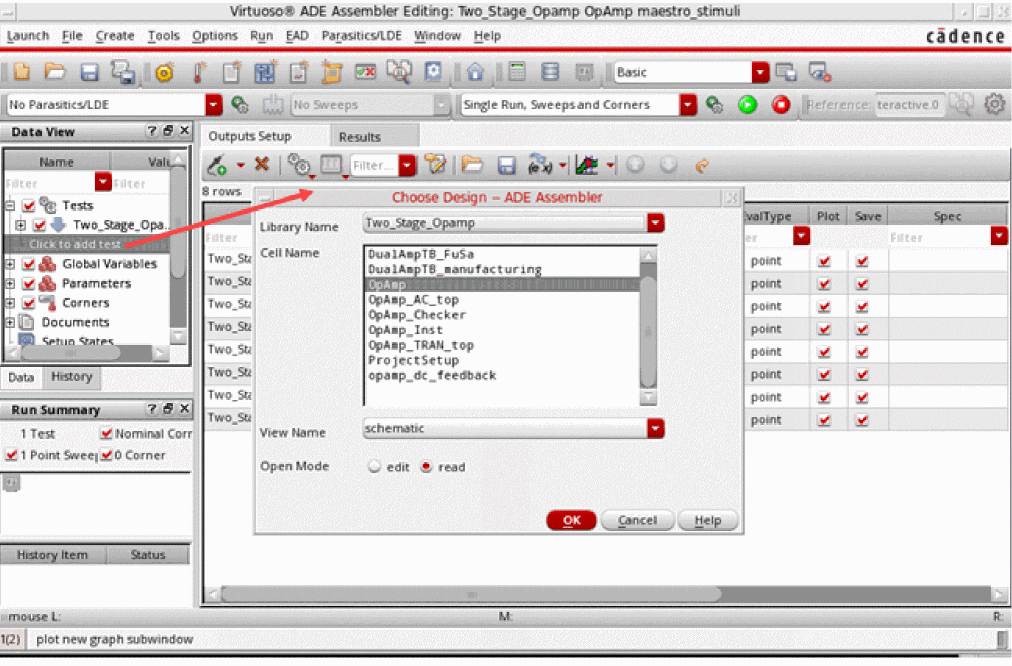Click the open folder icon in Outputs toolbar
Viewport: 1012px width, 666px height.
point(472,165)
